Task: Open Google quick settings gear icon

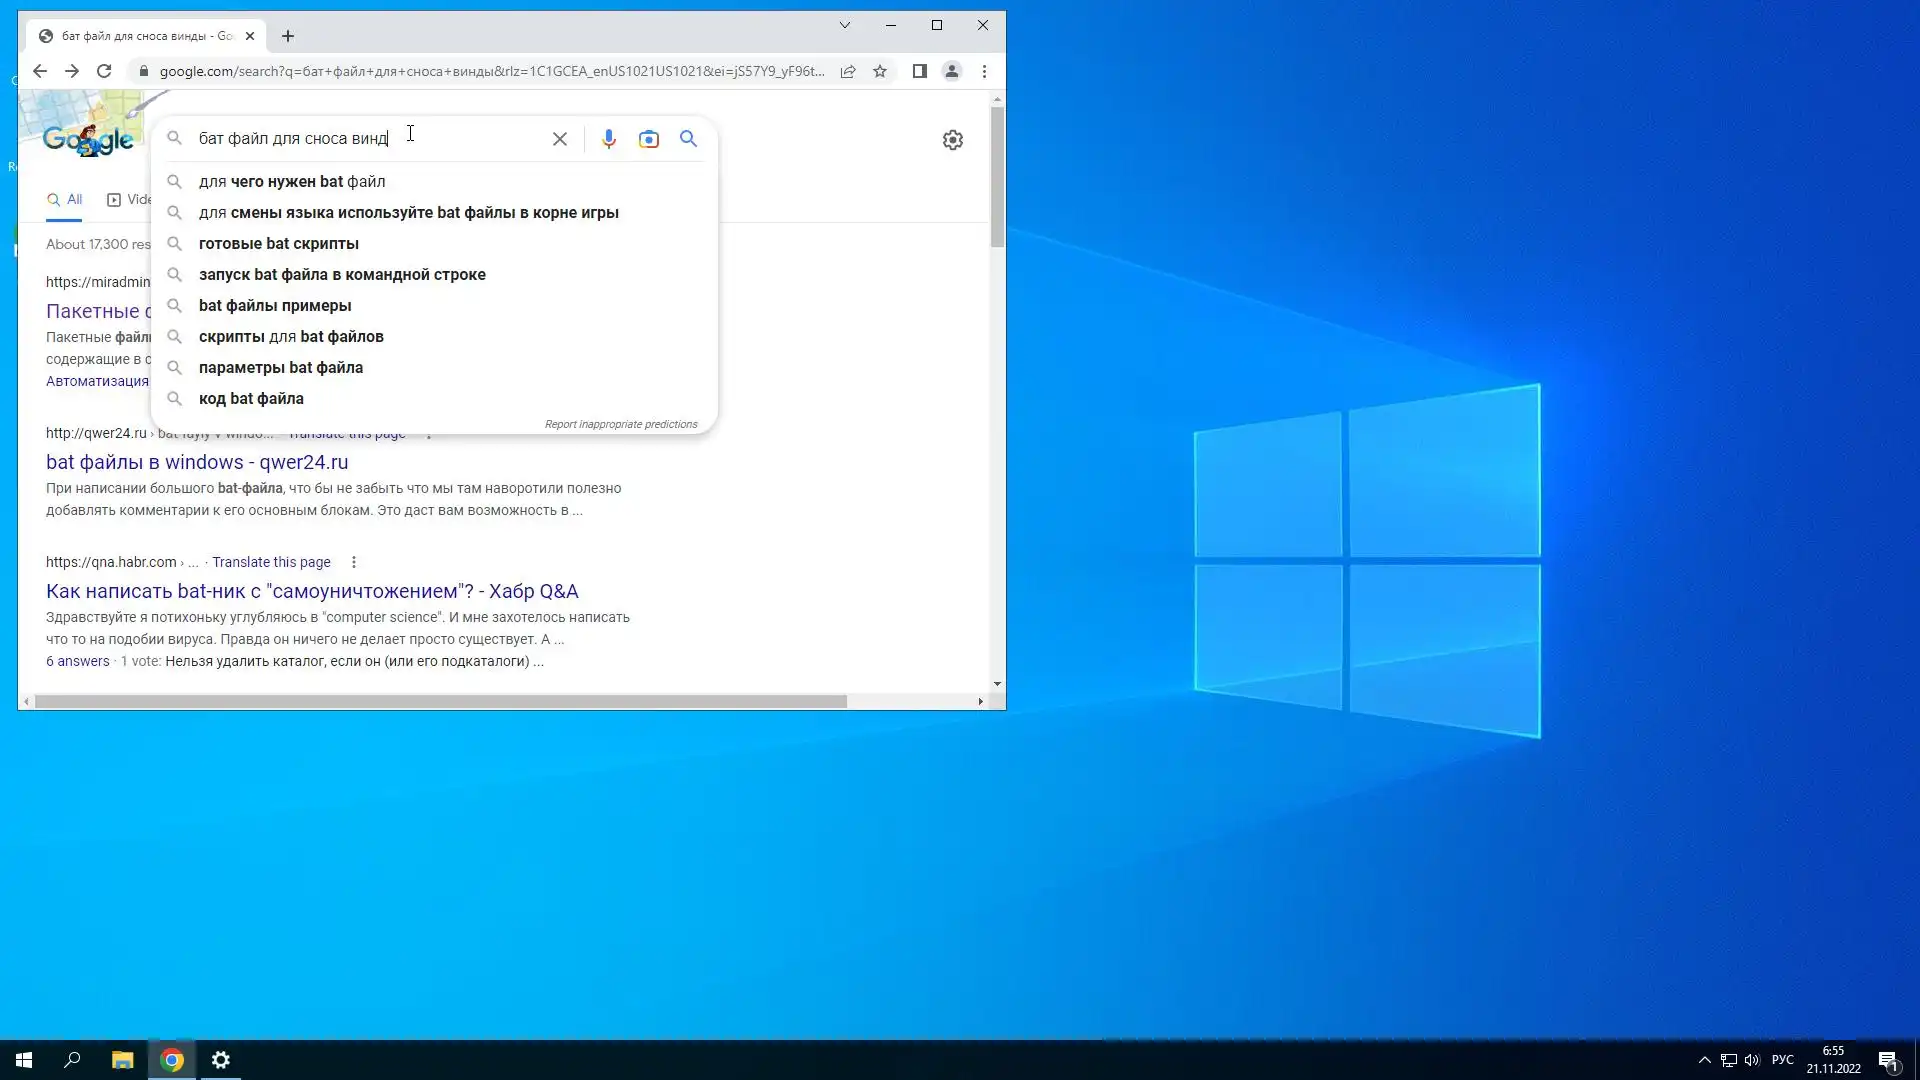Action: [952, 140]
